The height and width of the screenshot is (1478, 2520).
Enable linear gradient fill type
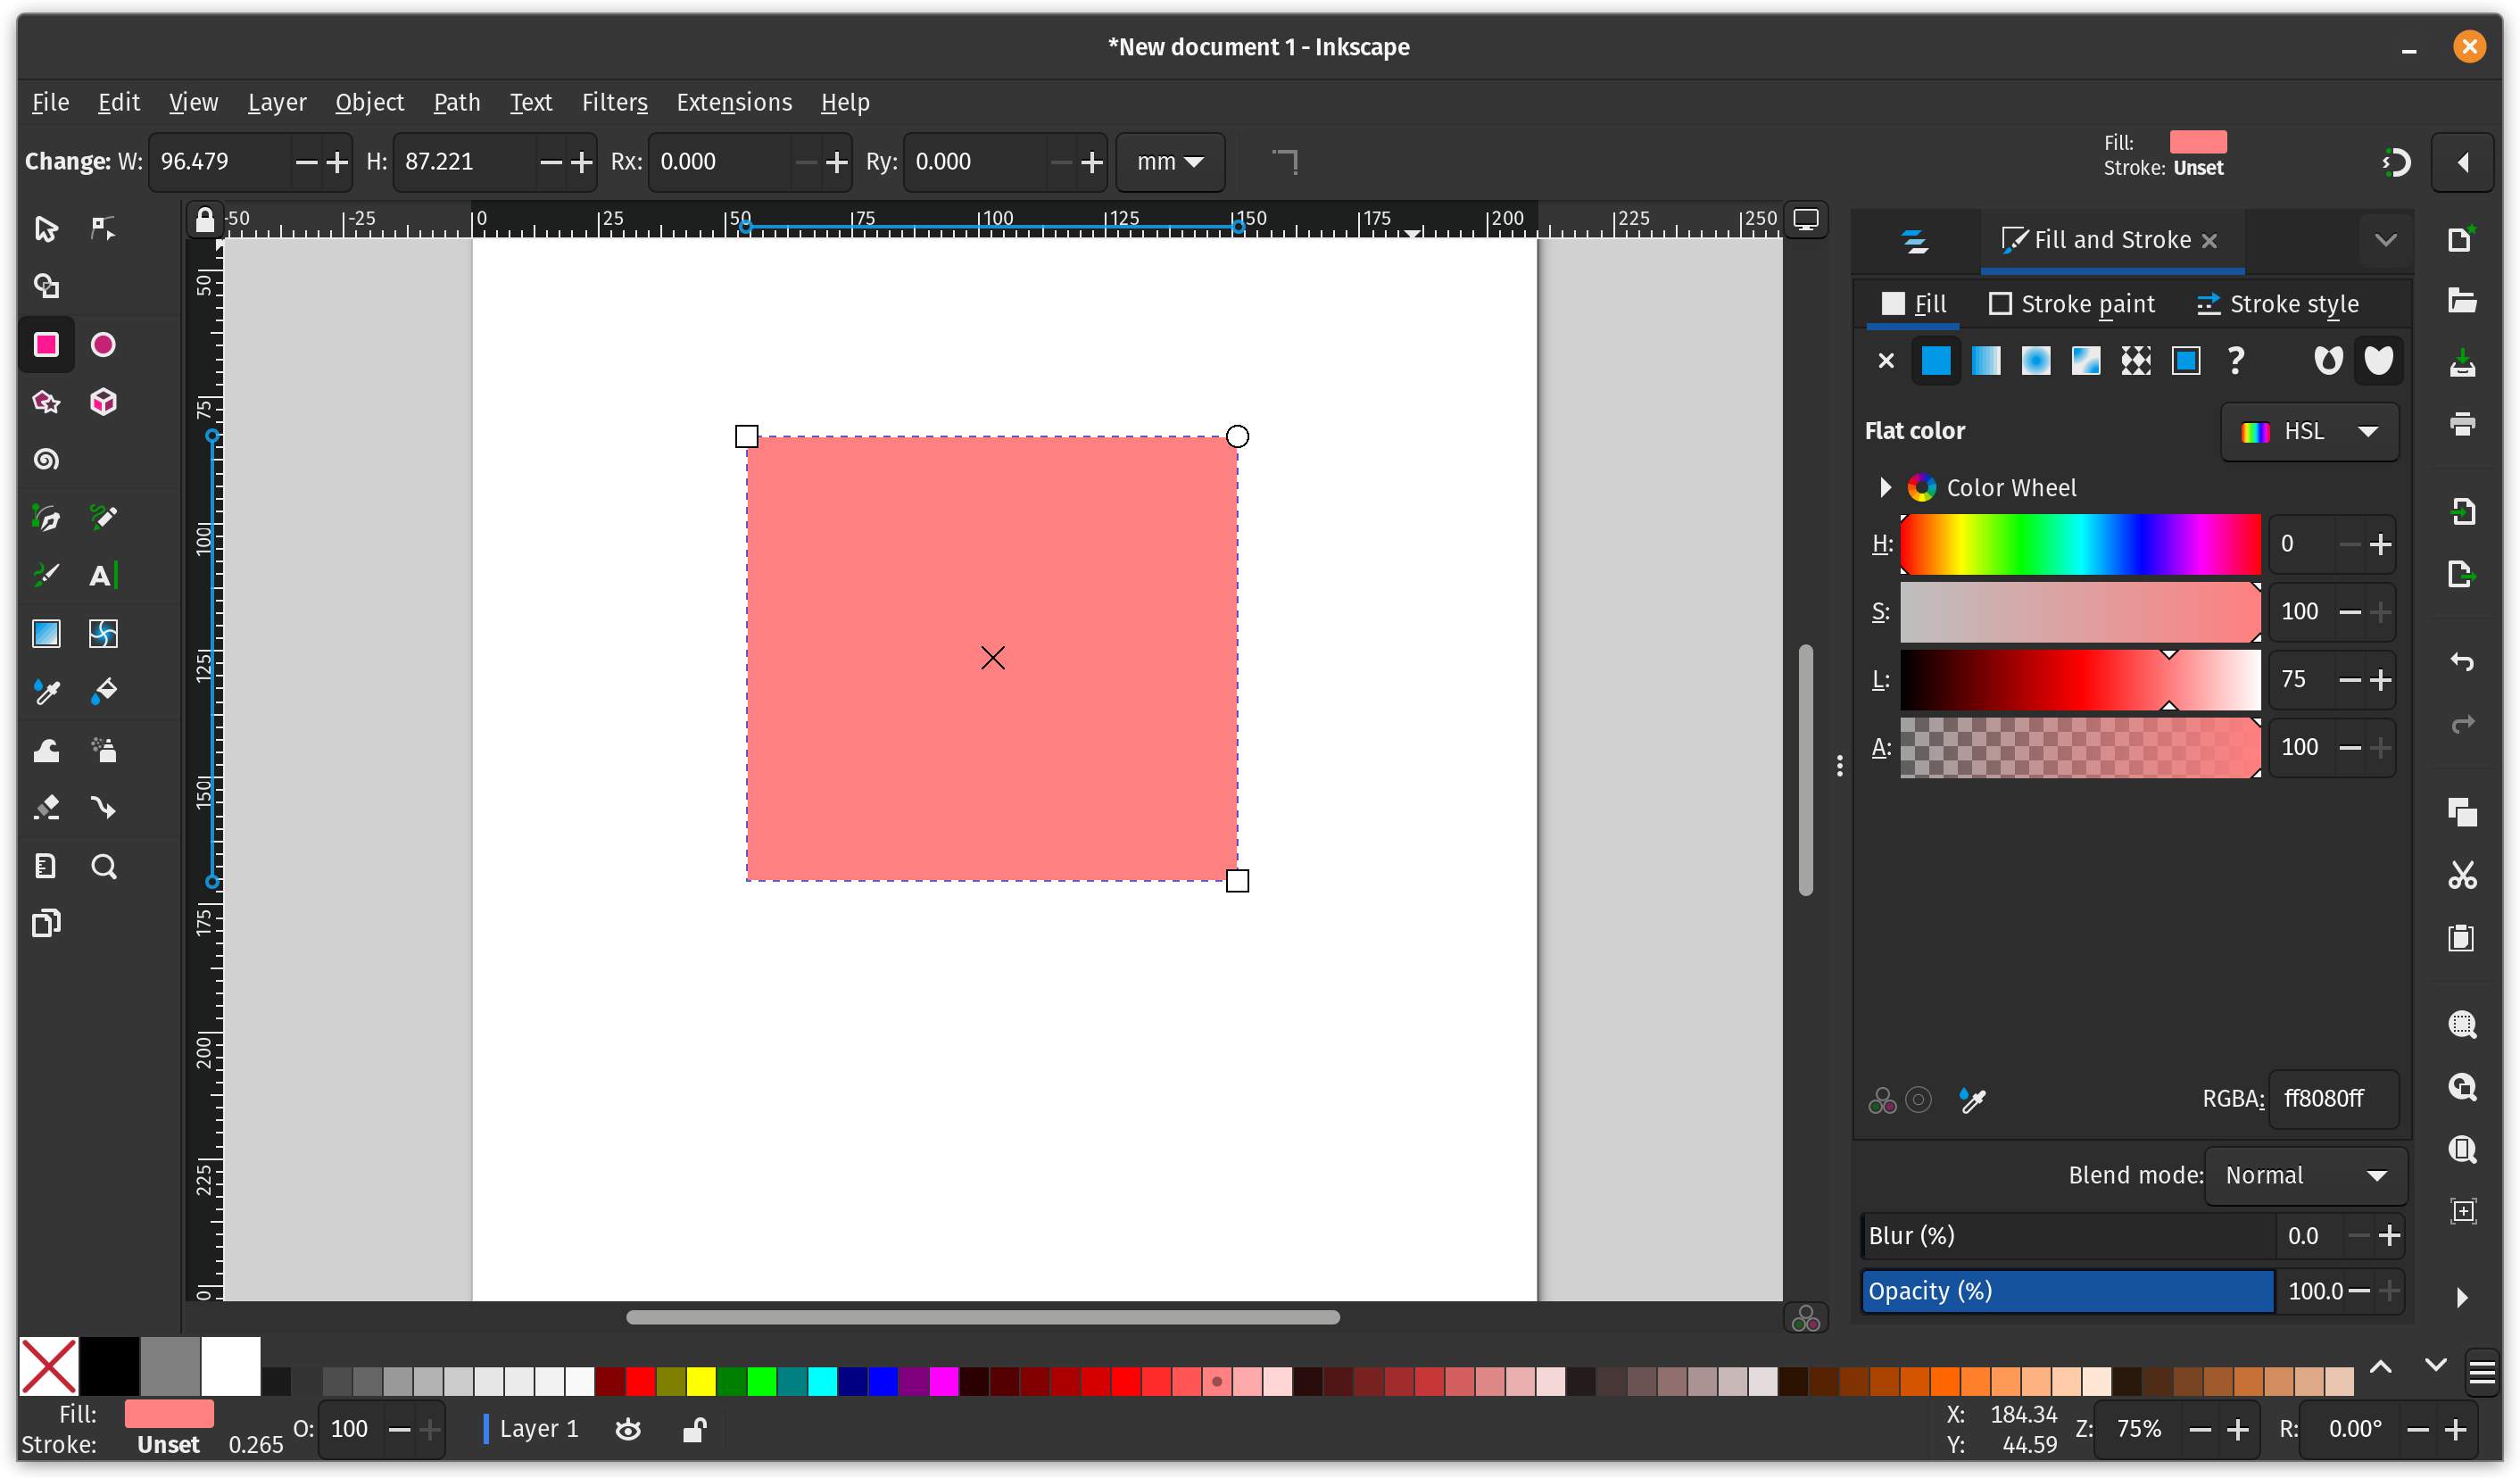(x=1984, y=361)
